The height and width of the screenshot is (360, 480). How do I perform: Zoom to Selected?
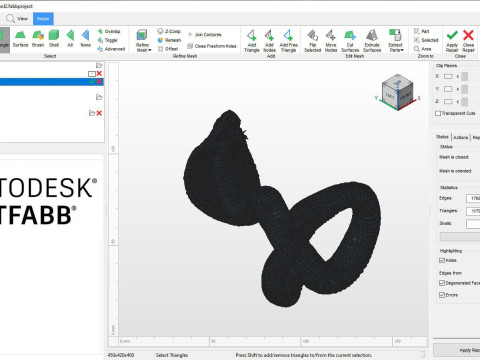(426, 40)
